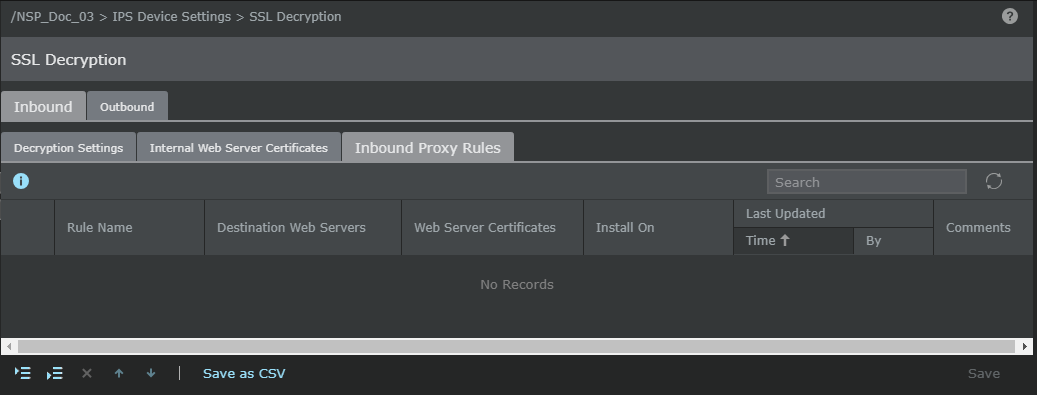Click Save as CSV link
Screen dimensions: 1037x395
(x=244, y=374)
